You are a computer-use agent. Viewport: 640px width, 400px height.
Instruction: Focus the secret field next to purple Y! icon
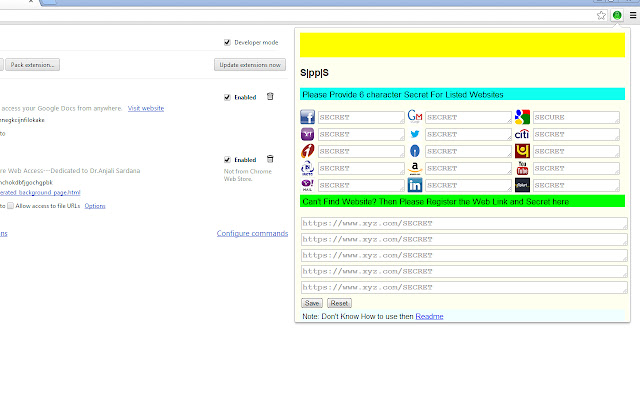361,134
